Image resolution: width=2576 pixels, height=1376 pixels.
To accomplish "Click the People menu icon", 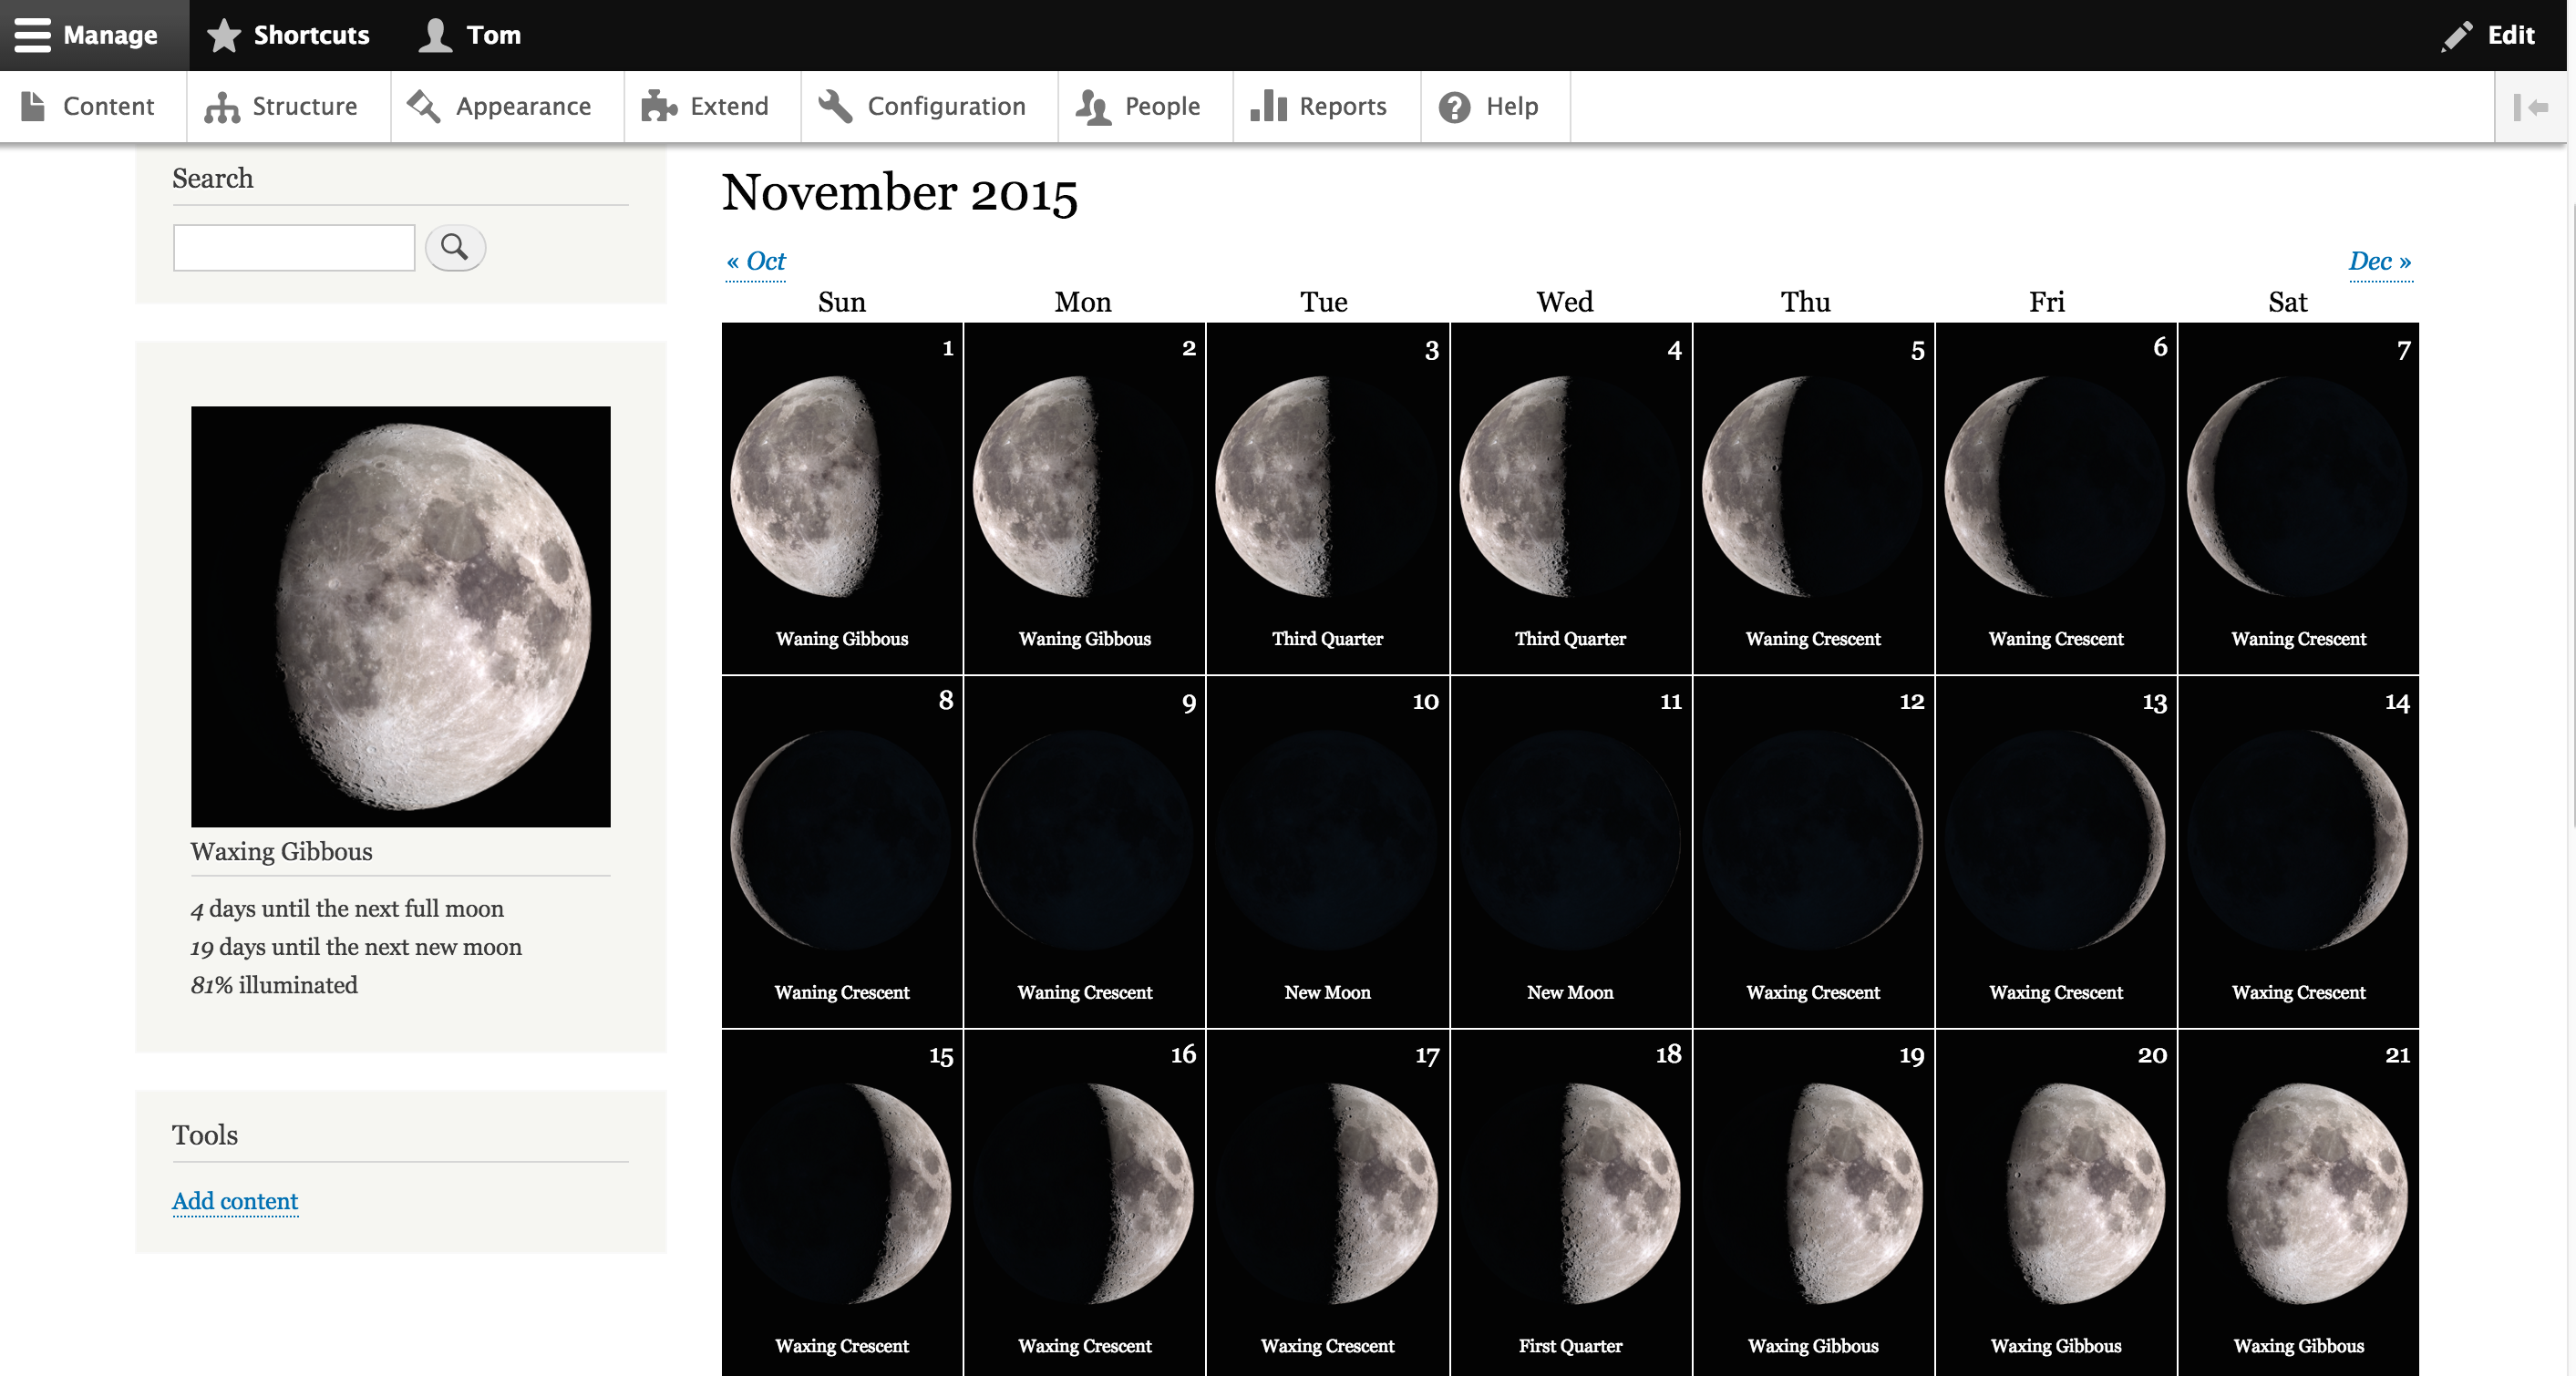I will tap(1094, 106).
